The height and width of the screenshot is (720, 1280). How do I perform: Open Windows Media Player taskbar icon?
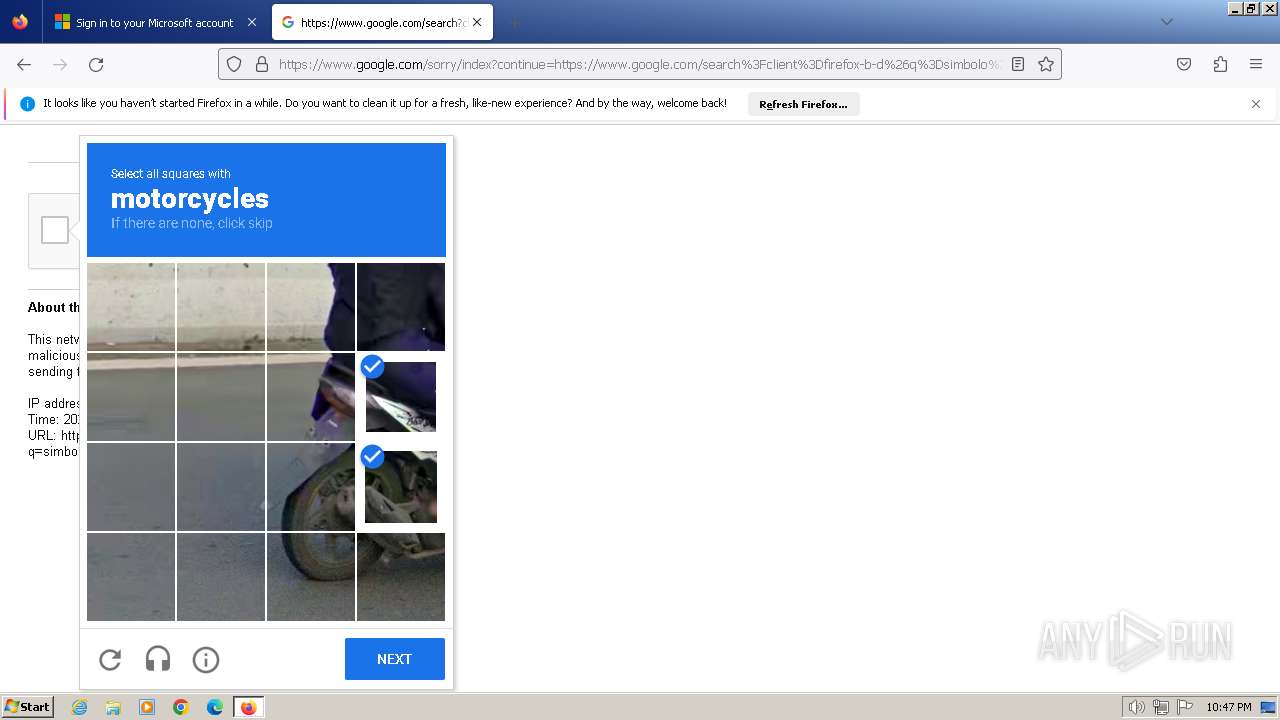[147, 707]
